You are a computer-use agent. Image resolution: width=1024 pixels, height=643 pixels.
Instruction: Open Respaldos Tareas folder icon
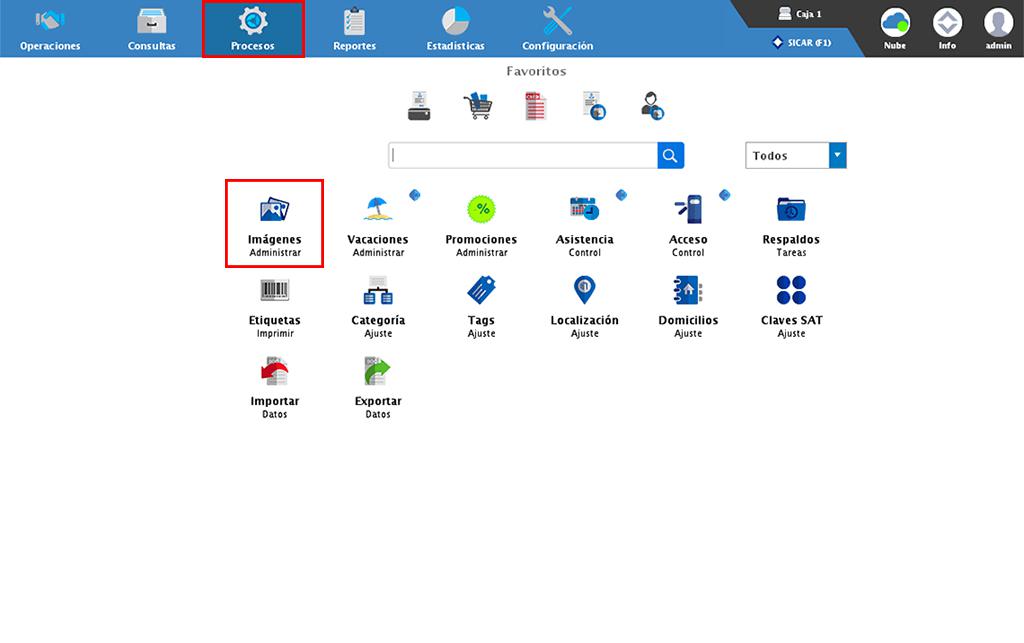click(x=791, y=210)
